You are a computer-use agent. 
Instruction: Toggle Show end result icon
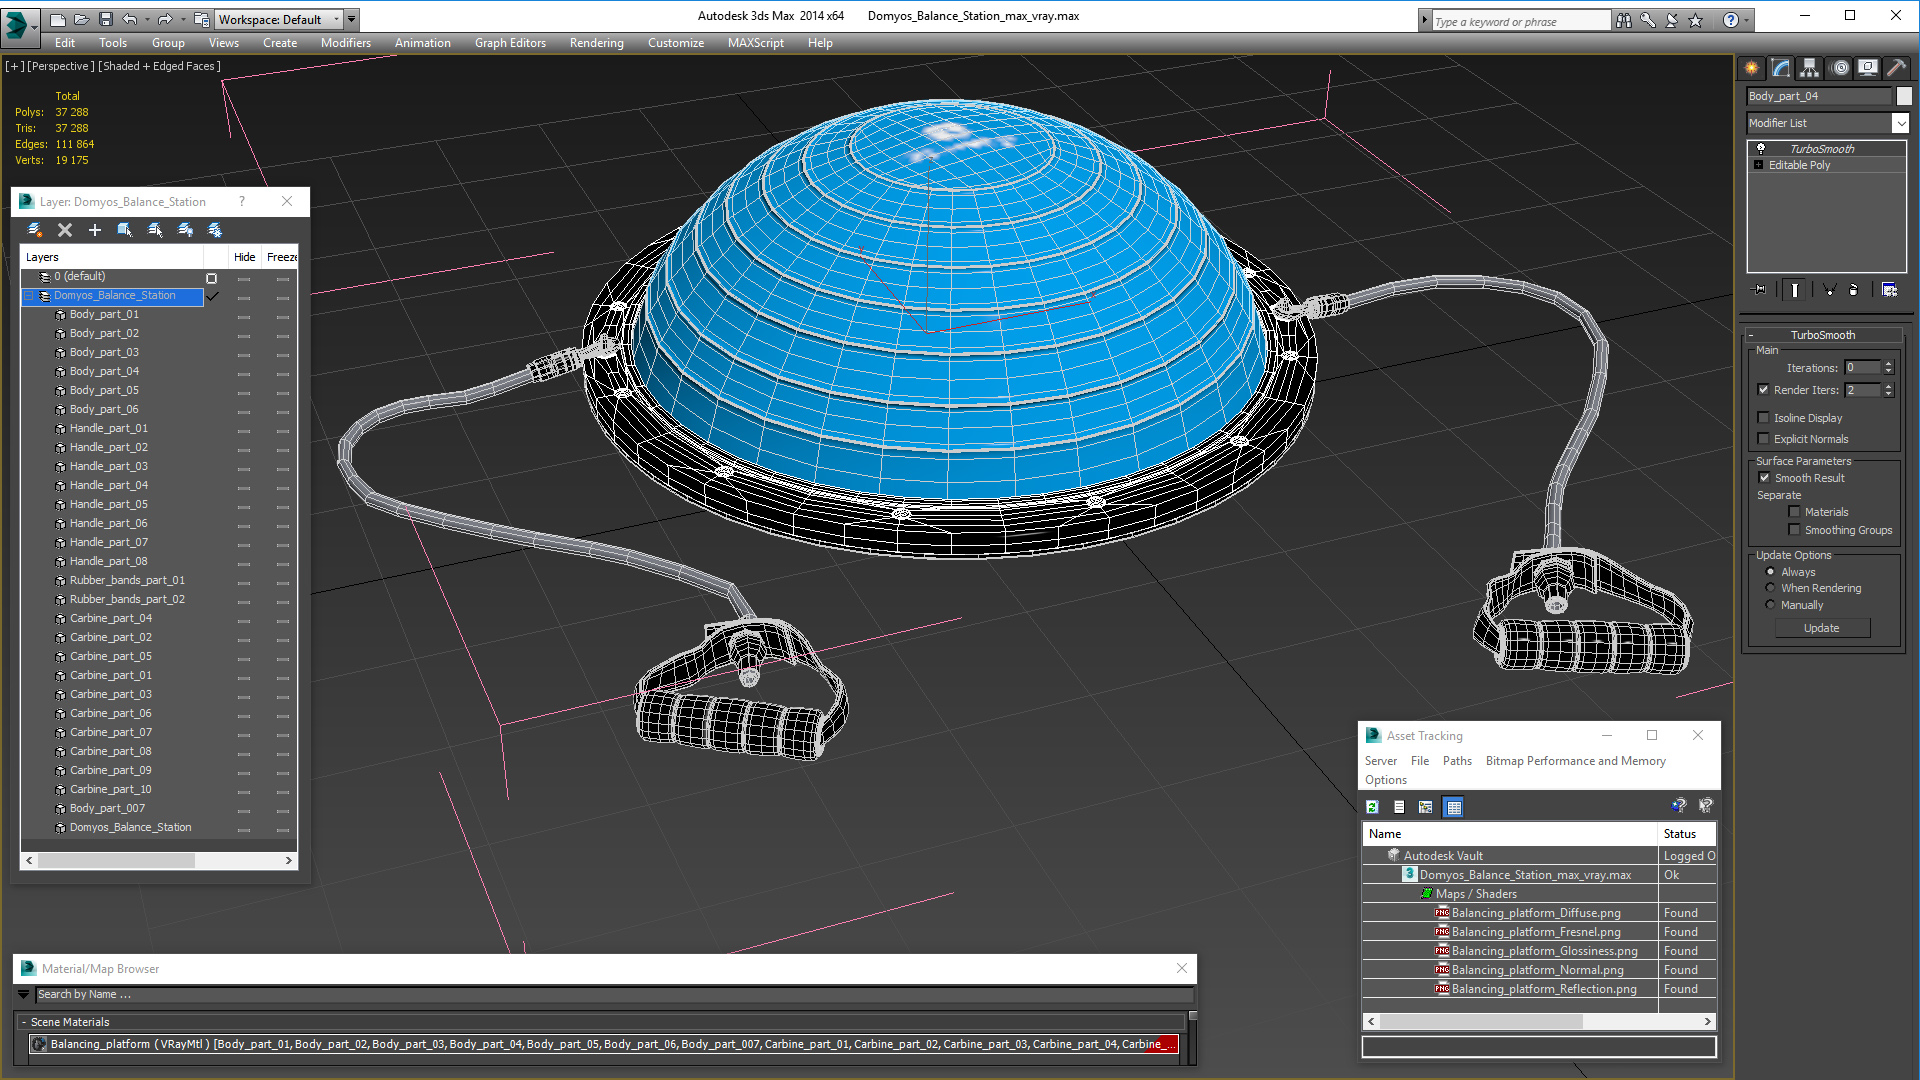pos(1795,289)
